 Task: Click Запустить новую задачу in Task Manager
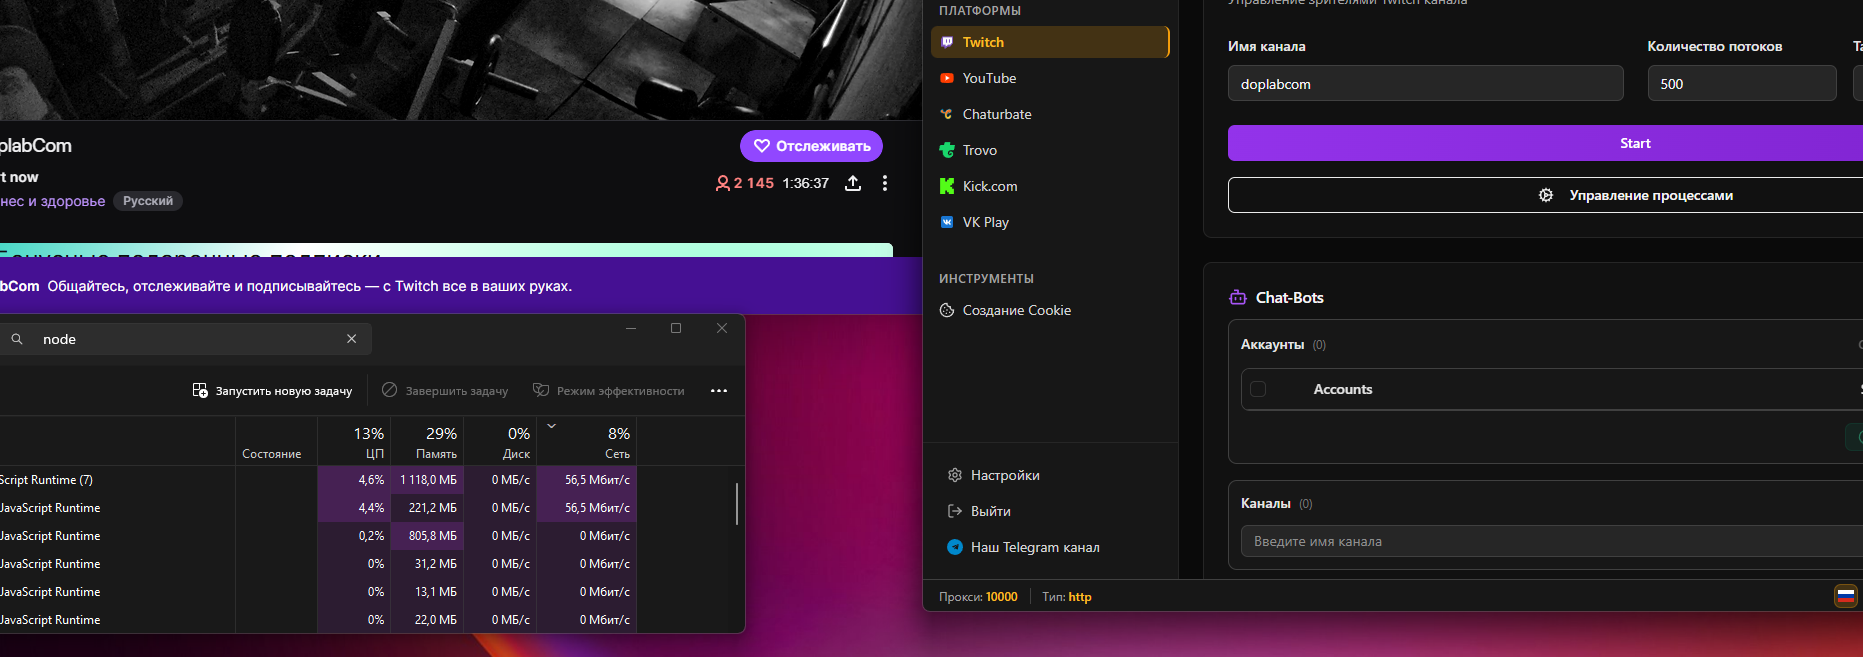pos(272,391)
